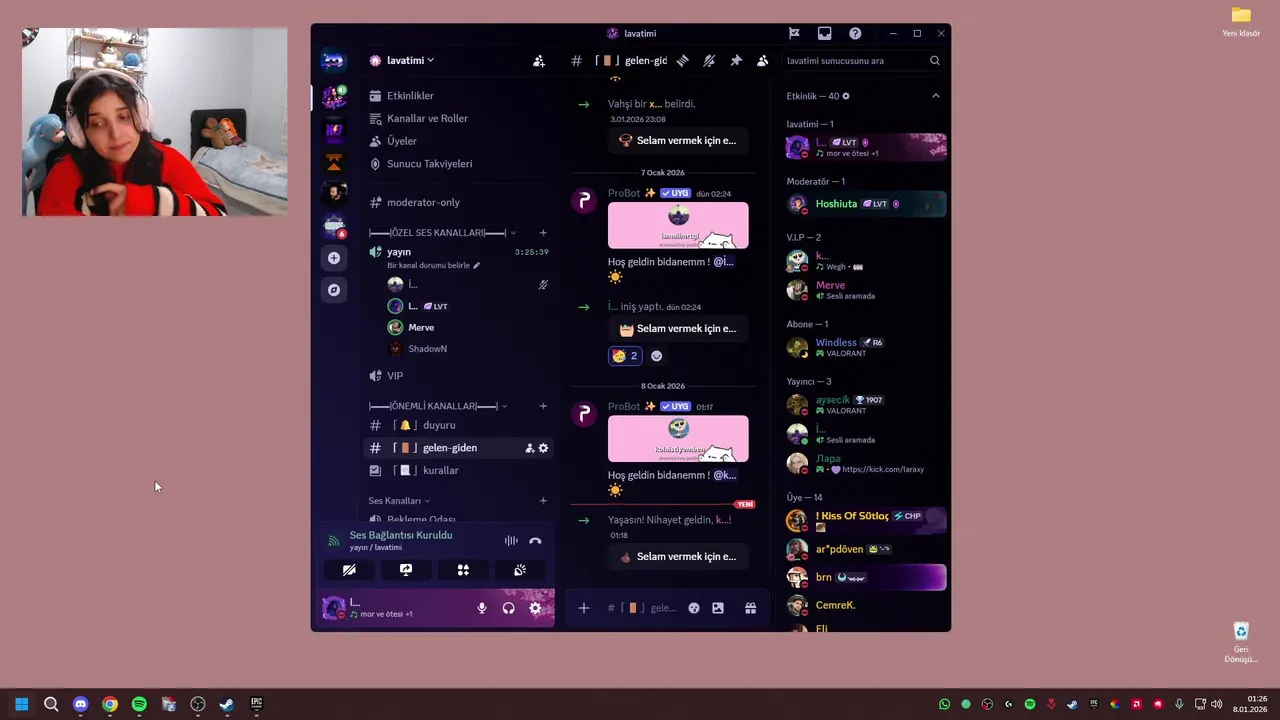Image resolution: width=1280 pixels, height=720 pixels.
Task: Collapse the Etkinlik section chevron
Action: [936, 96]
